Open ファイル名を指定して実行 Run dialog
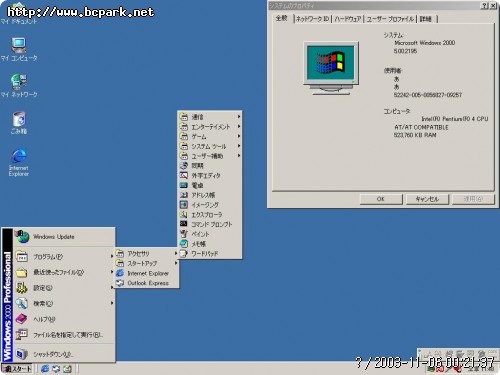 pos(64,335)
